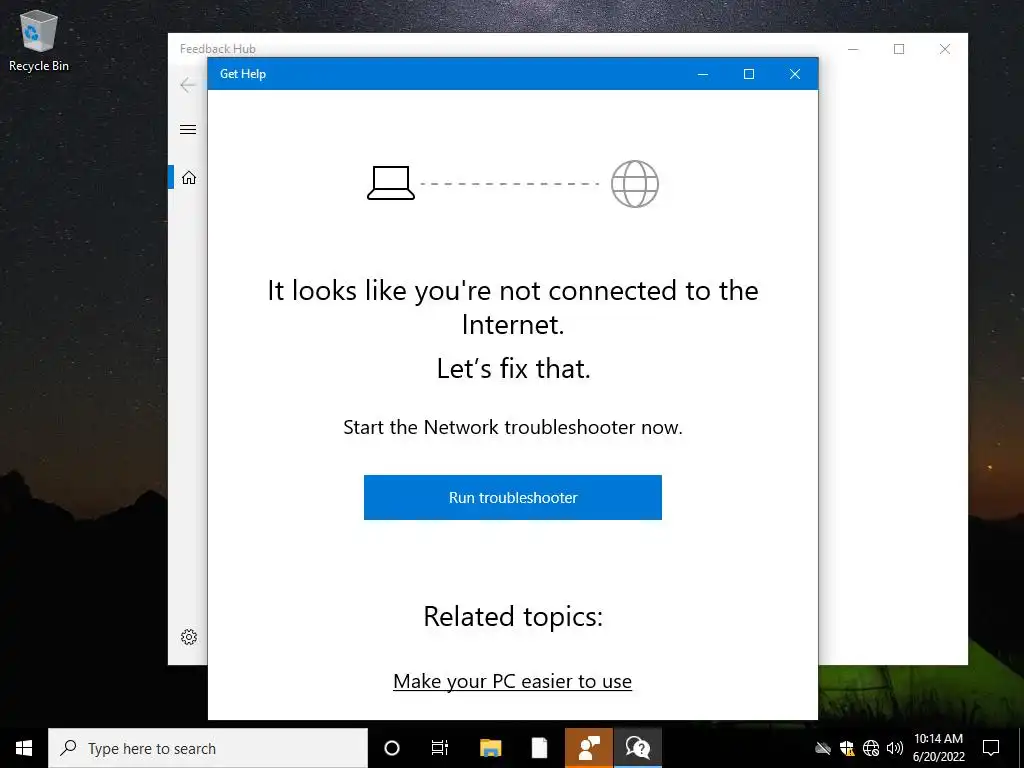
Task: Click the Run troubleshooter button
Action: 513,498
